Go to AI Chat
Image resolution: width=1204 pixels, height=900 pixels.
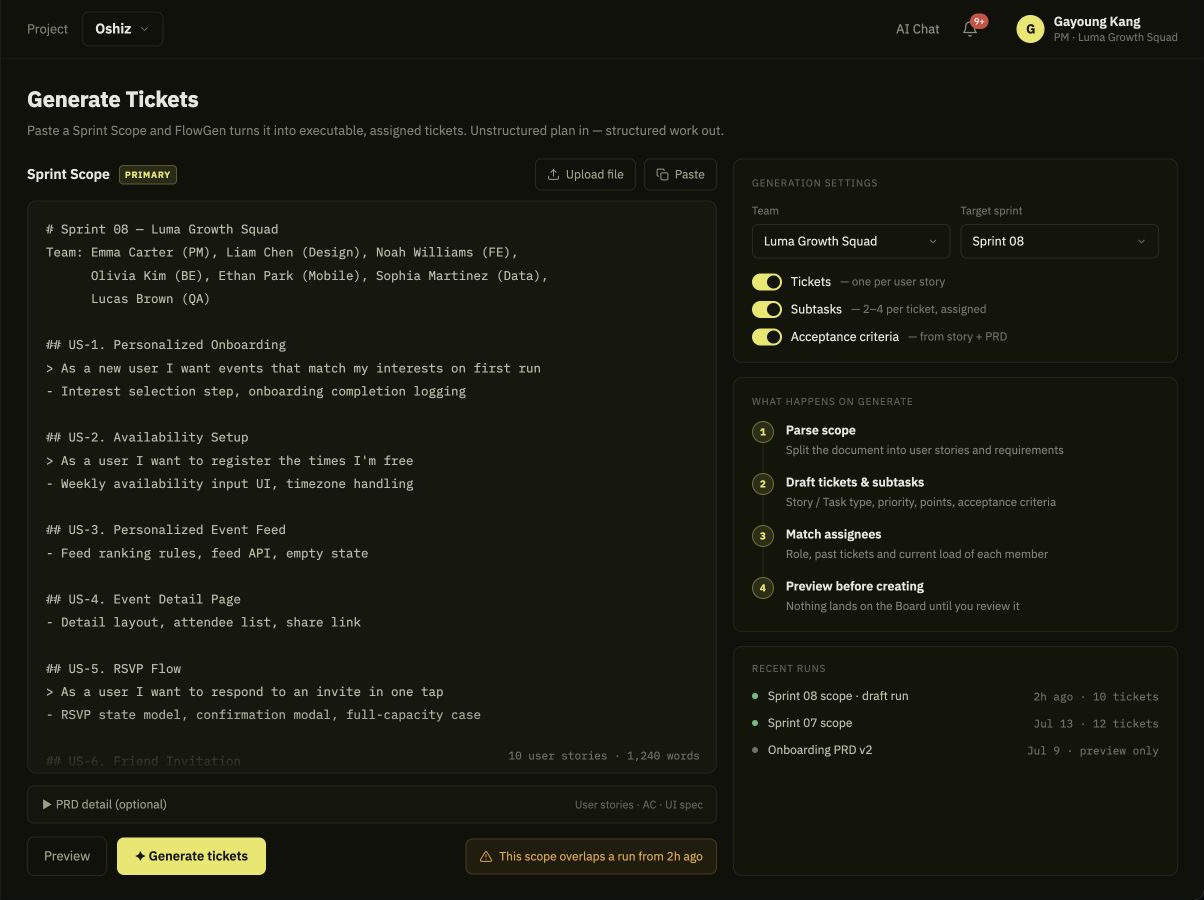point(917,29)
